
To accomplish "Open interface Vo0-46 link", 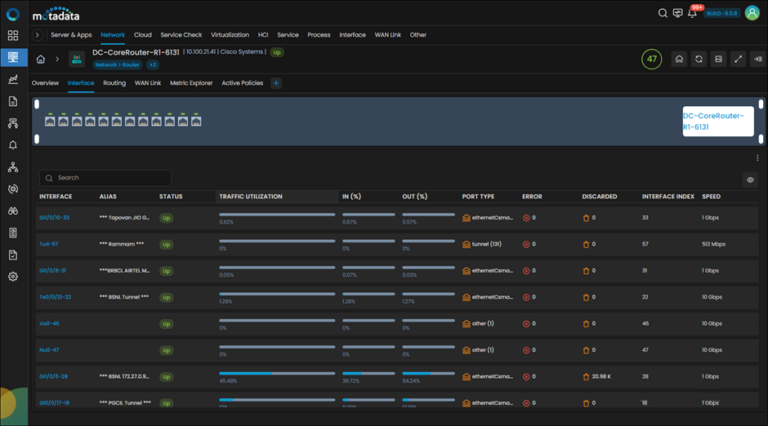I will 49,324.
